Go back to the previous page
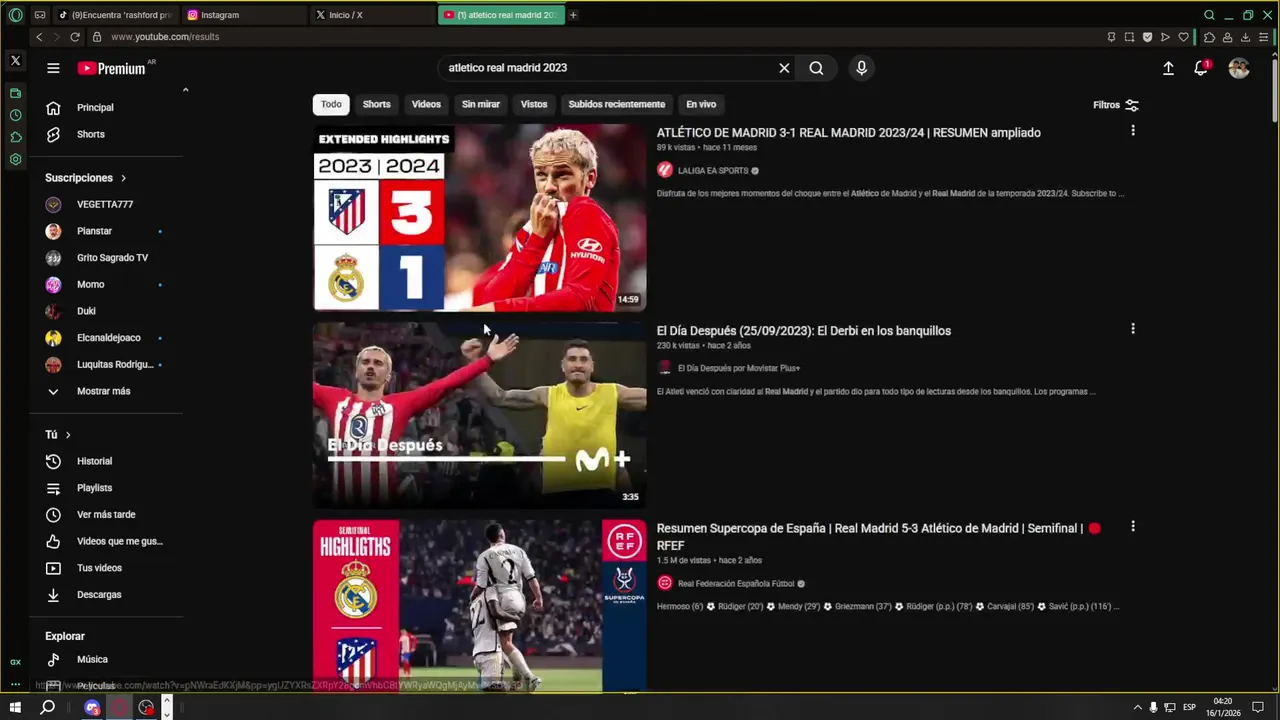The height and width of the screenshot is (720, 1280). (x=39, y=37)
